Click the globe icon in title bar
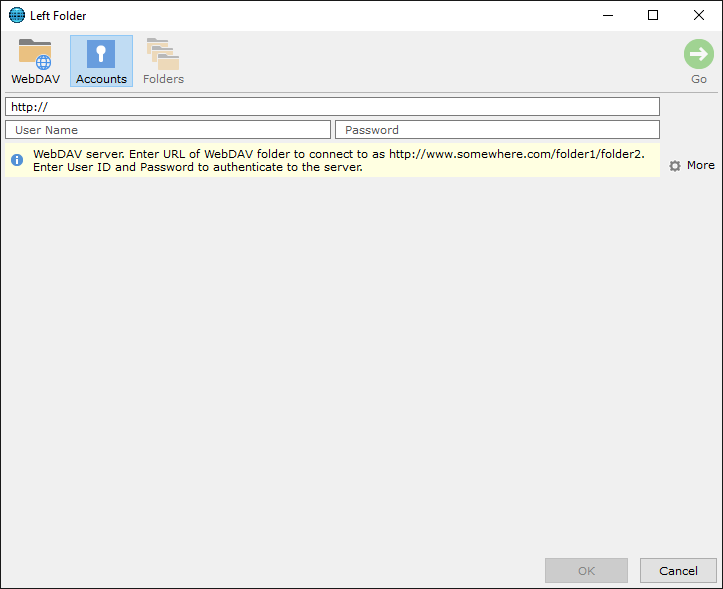 (16, 15)
